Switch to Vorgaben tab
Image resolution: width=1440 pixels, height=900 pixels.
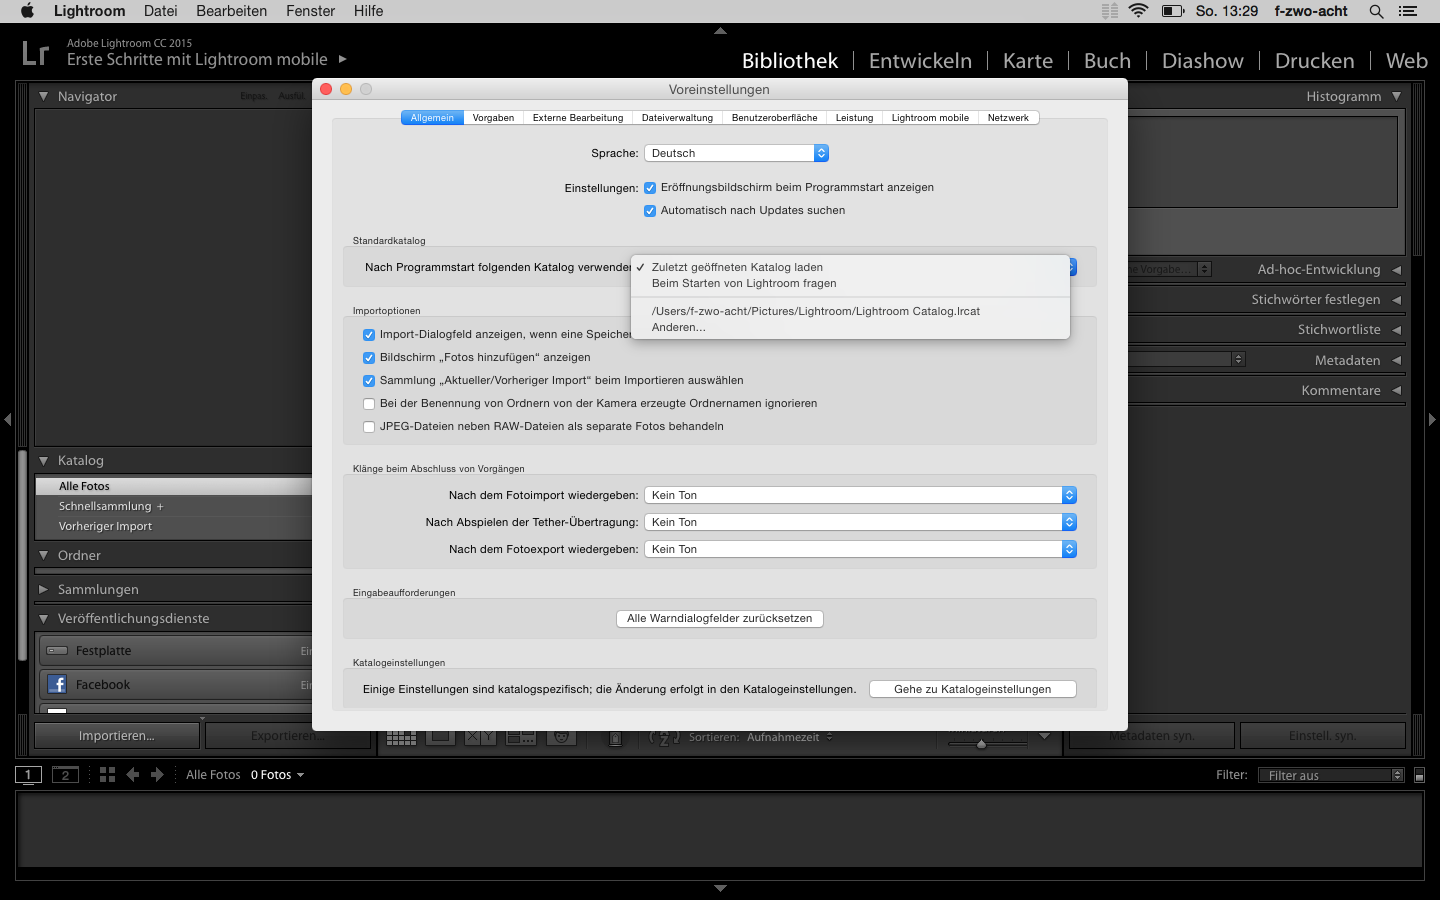pos(493,118)
